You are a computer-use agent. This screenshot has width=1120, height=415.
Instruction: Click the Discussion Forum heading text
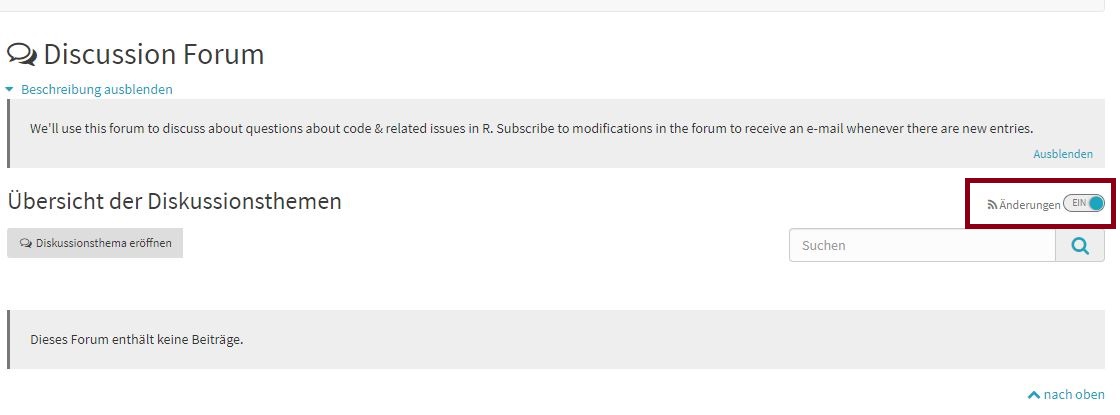click(154, 54)
